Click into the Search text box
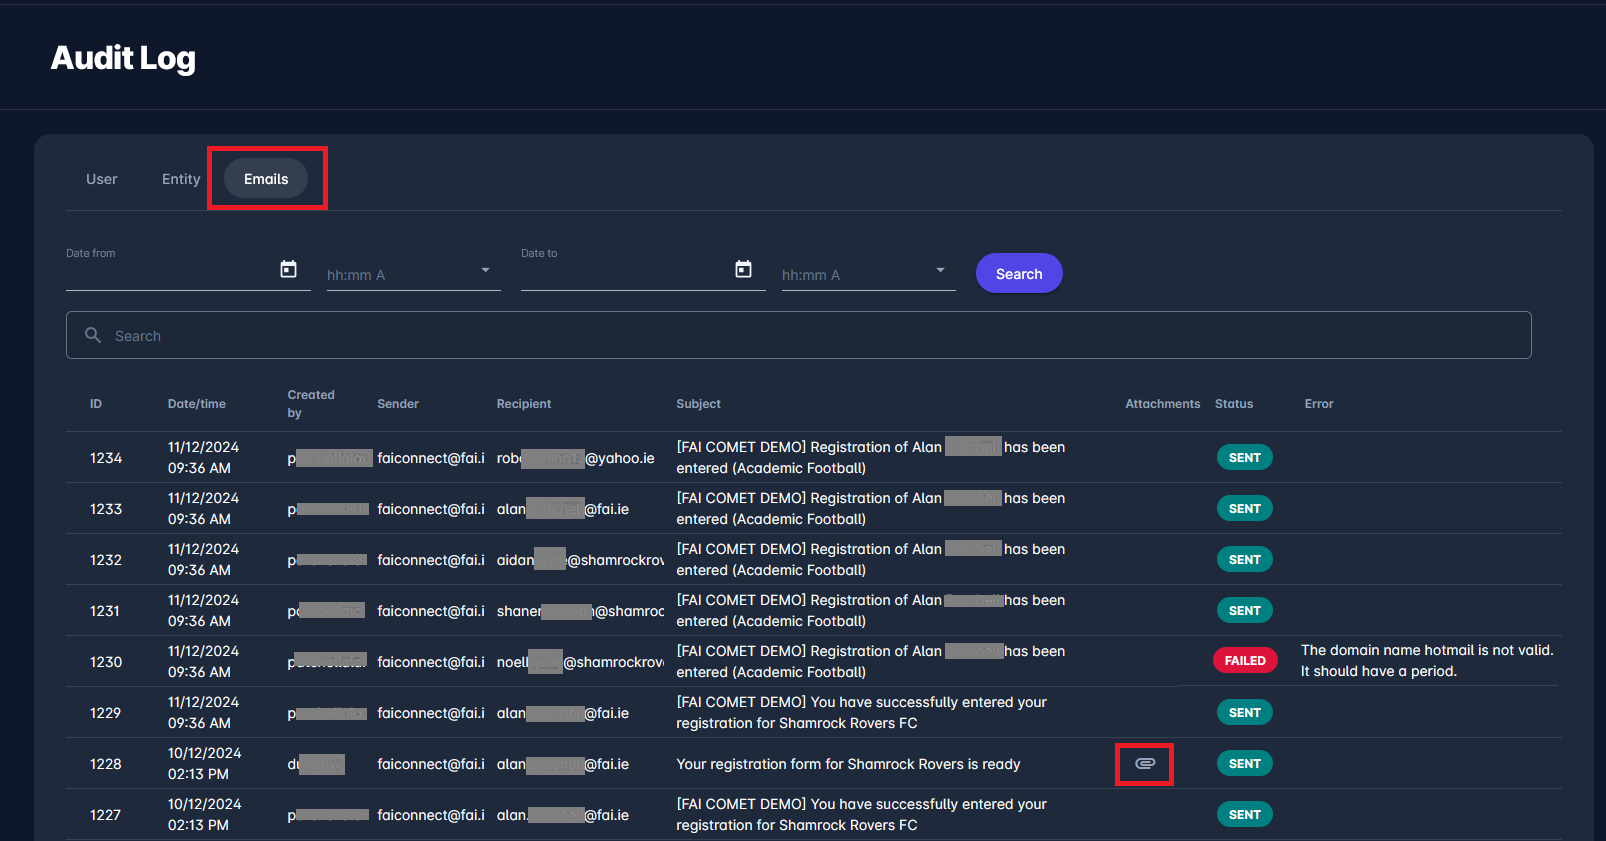Viewport: 1606px width, 841px height. [800, 336]
